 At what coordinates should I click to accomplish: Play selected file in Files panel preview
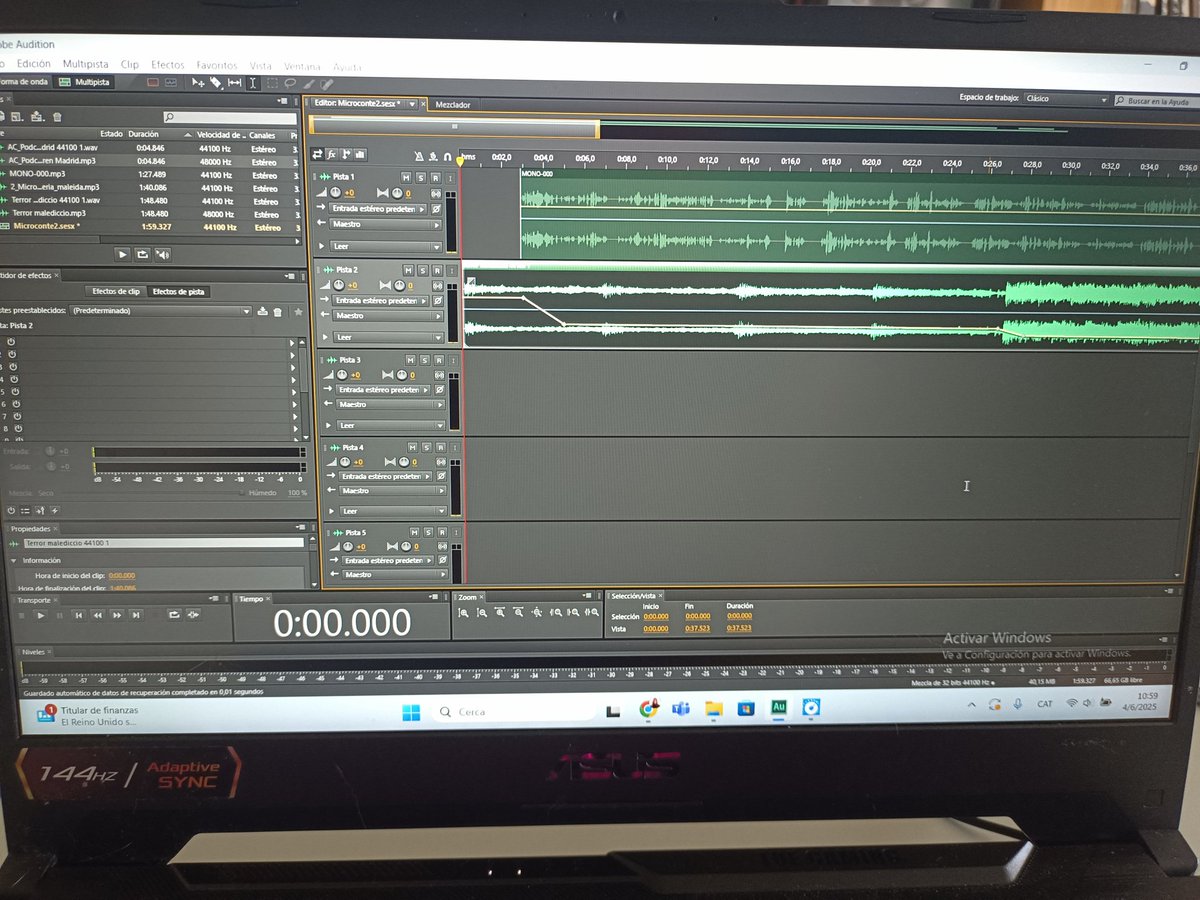click(x=123, y=254)
